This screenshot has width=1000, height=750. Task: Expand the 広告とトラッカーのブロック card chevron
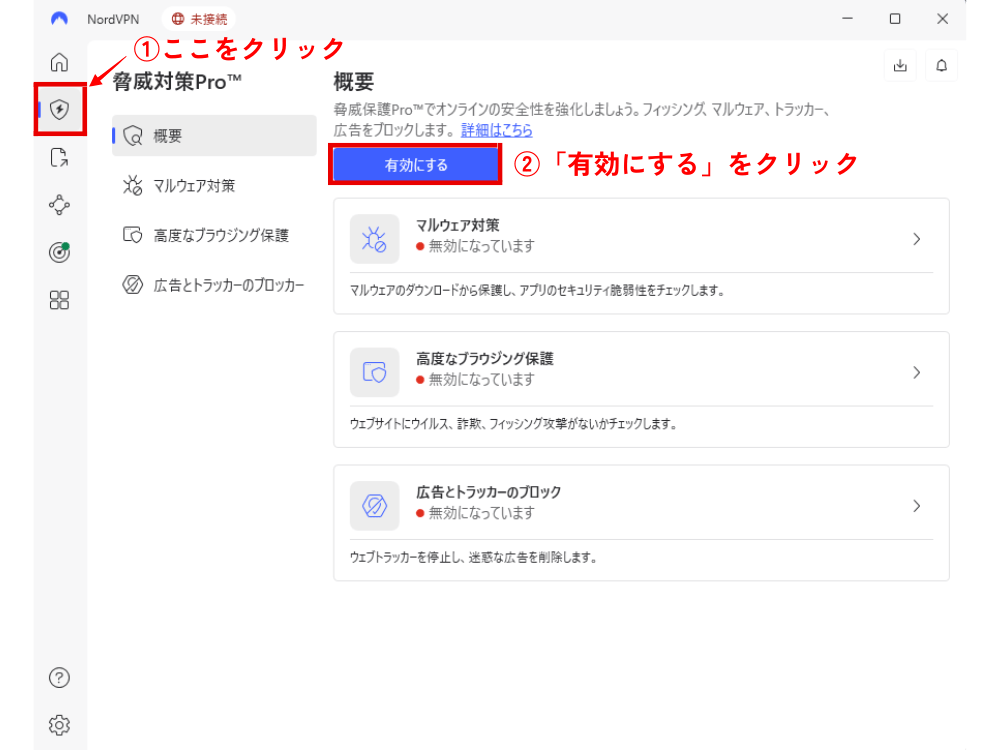click(x=916, y=506)
